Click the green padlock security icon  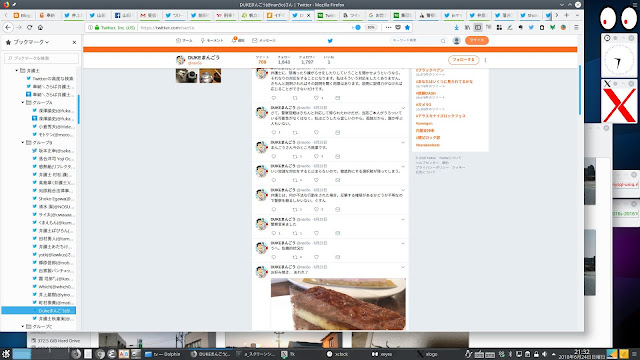[x=97, y=27]
